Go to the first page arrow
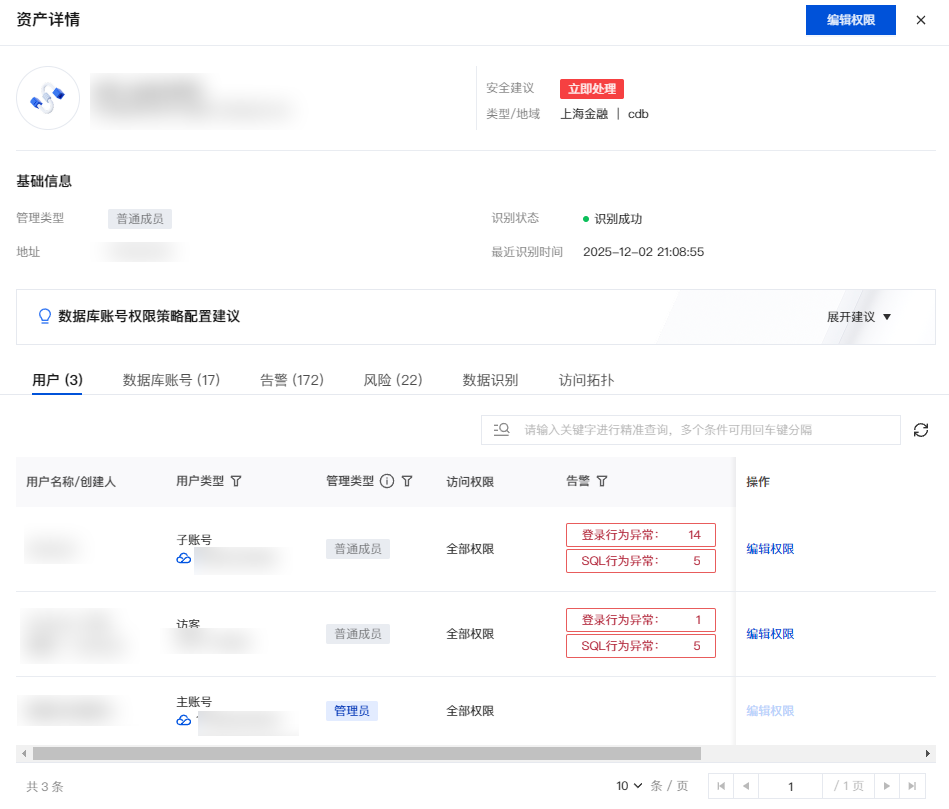Screen dimensions: 949x809 tap(720, 786)
